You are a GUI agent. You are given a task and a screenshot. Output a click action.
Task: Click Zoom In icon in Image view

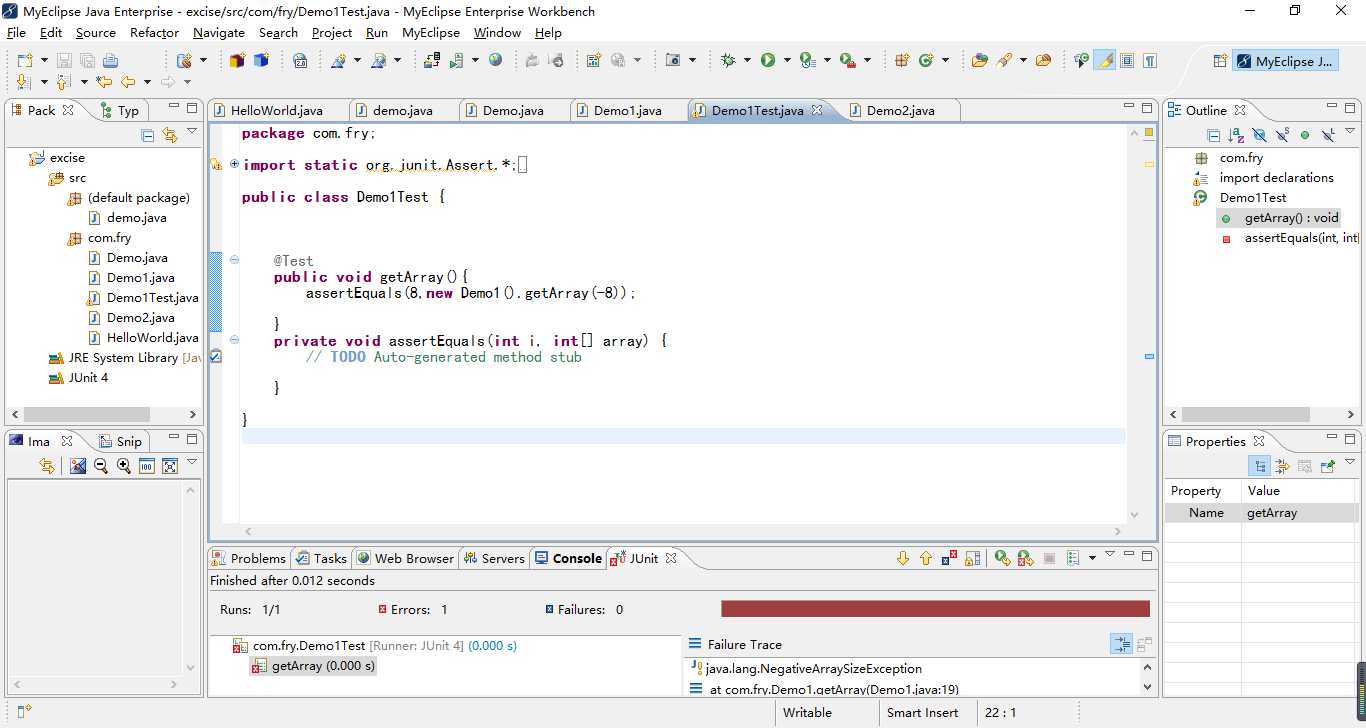pyautogui.click(x=123, y=466)
